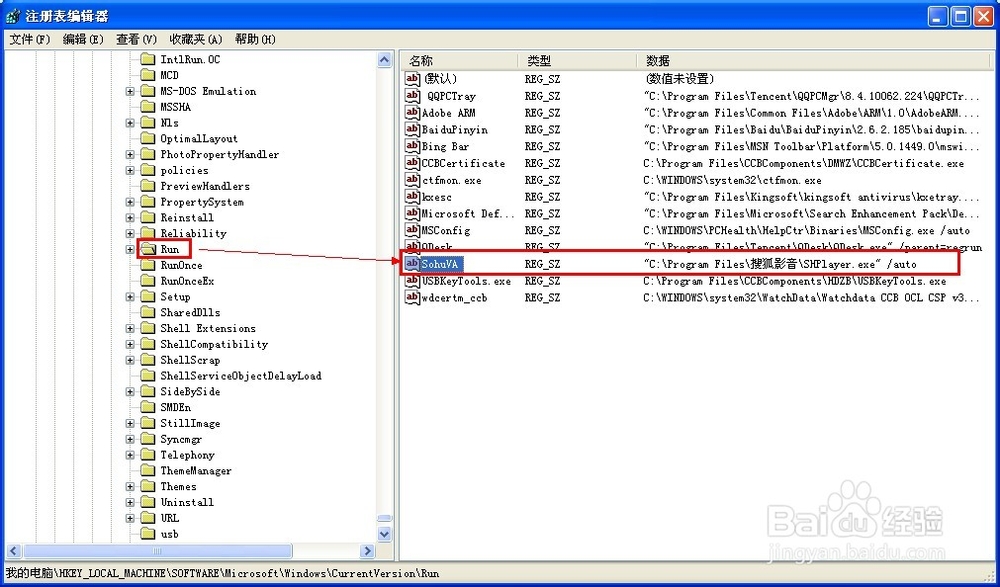Expand the Nls key

130,123
